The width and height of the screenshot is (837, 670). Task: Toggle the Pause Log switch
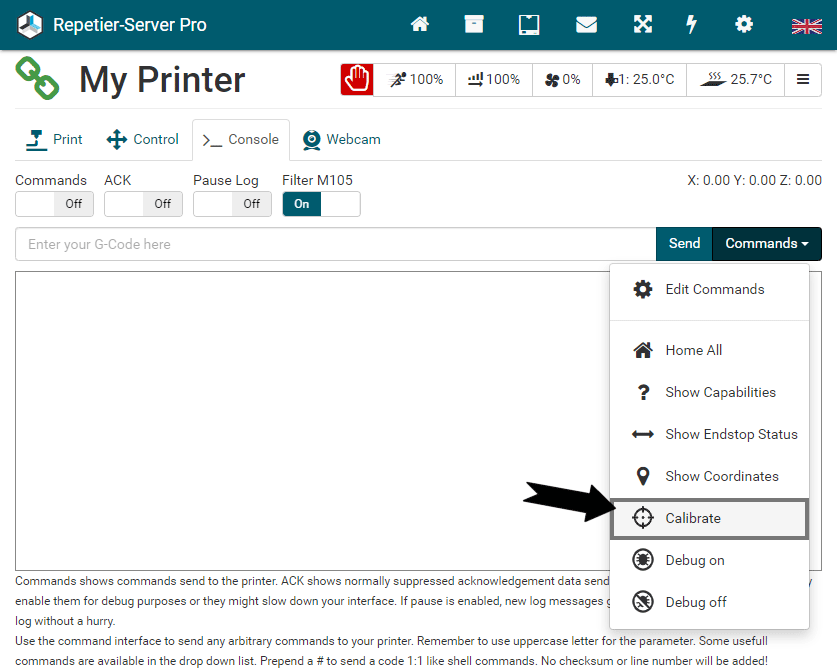coord(233,204)
